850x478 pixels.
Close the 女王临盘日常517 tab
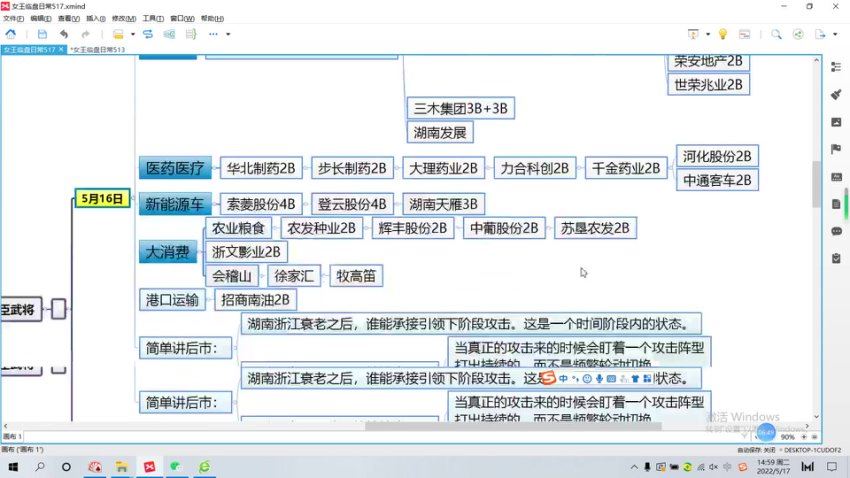point(61,49)
